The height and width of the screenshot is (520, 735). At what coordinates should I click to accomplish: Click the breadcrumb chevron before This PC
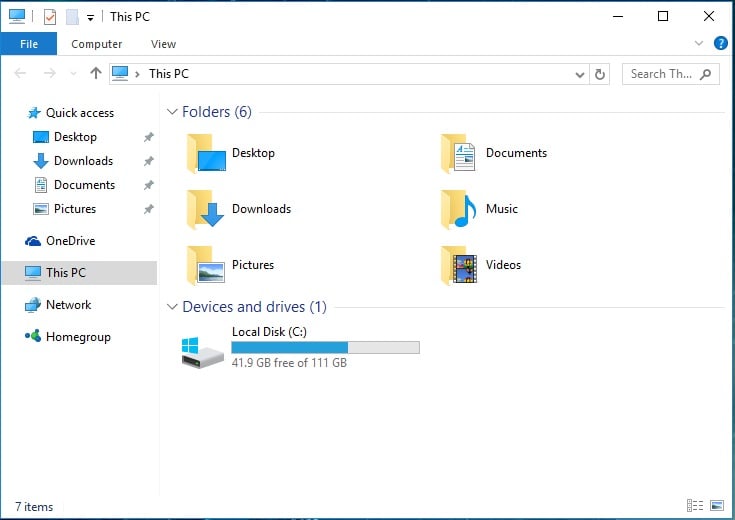pyautogui.click(x=137, y=74)
